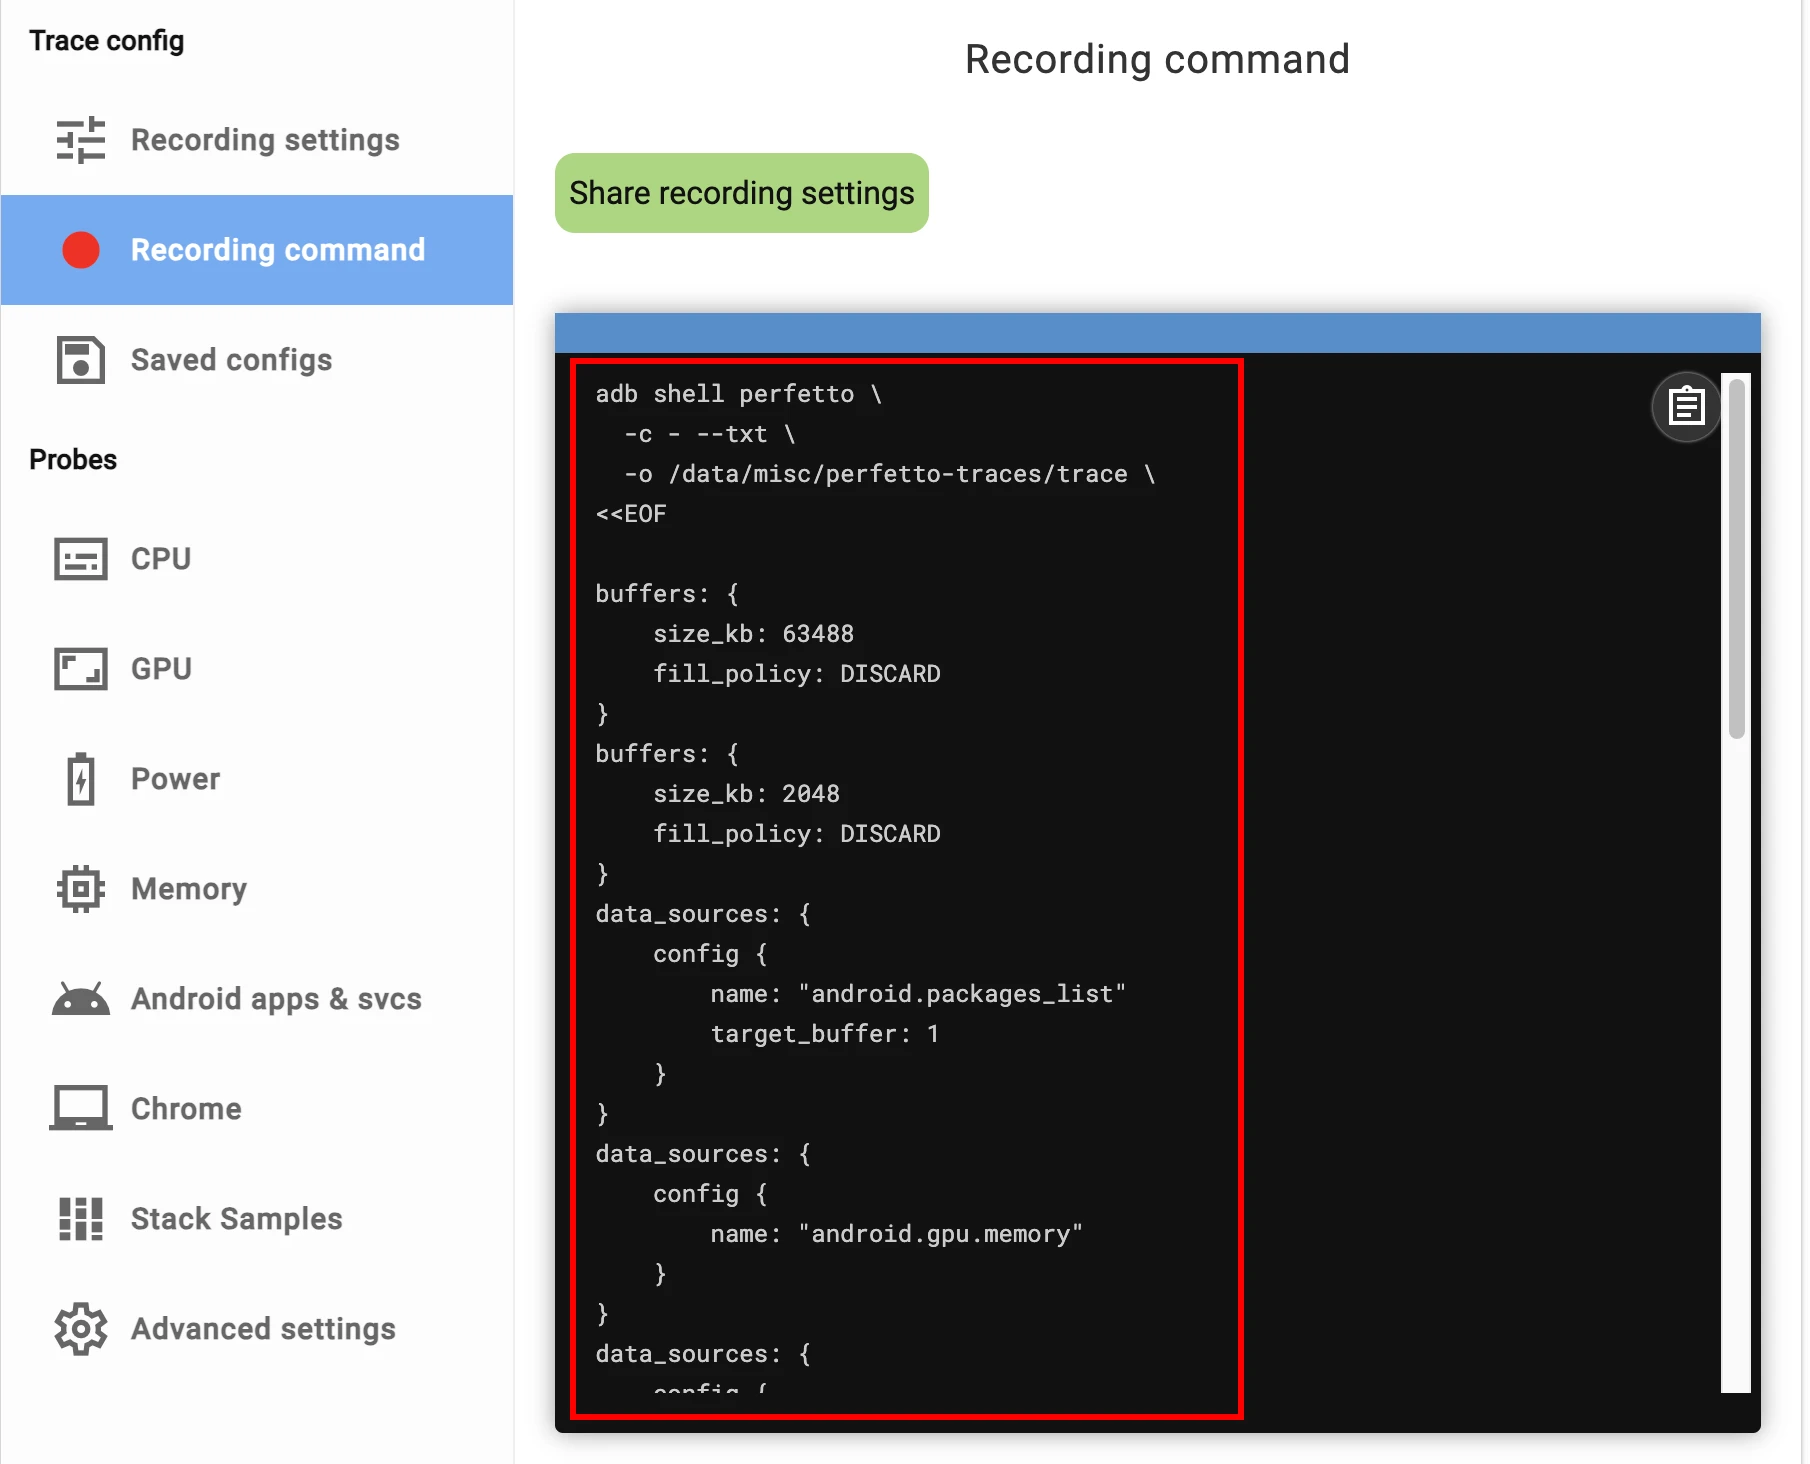1810x1464 pixels.
Task: Click the 'Recording command' page heading
Action: click(1157, 60)
